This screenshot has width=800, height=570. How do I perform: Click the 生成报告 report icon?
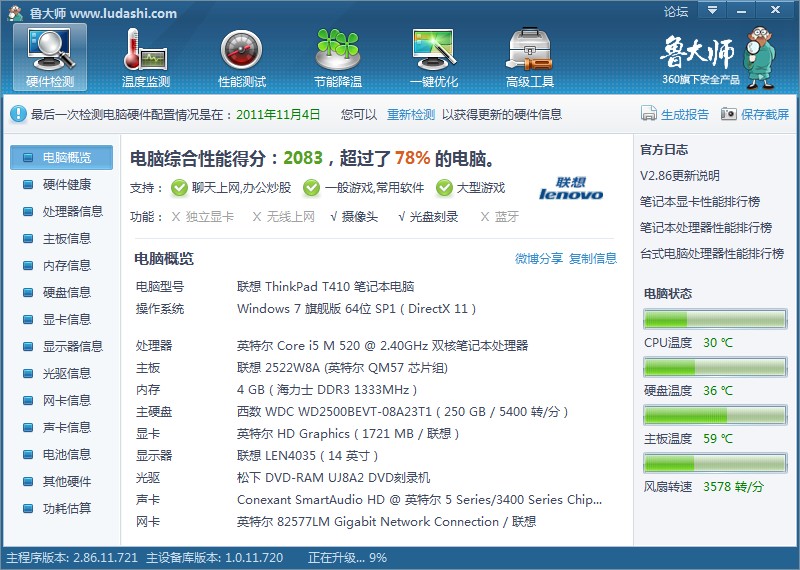coord(649,115)
